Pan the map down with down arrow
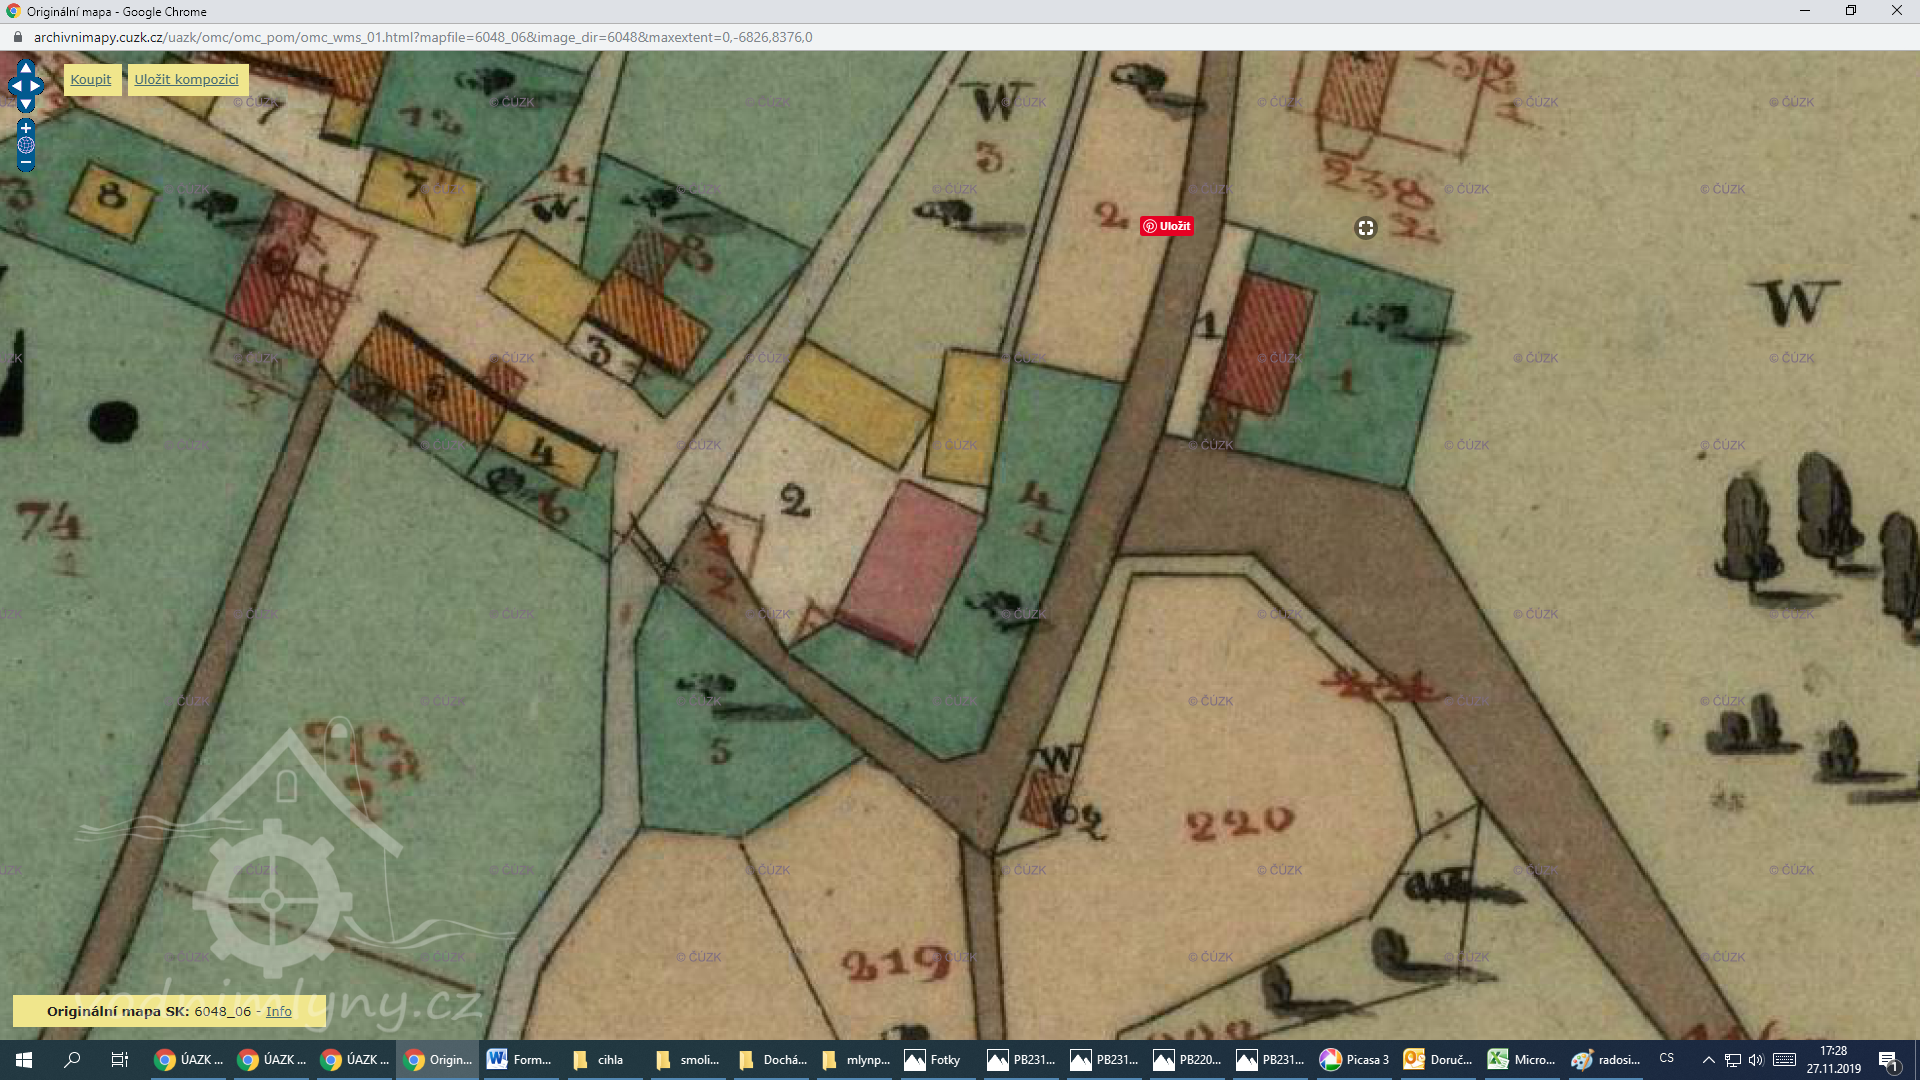The image size is (1920, 1080). tap(26, 104)
